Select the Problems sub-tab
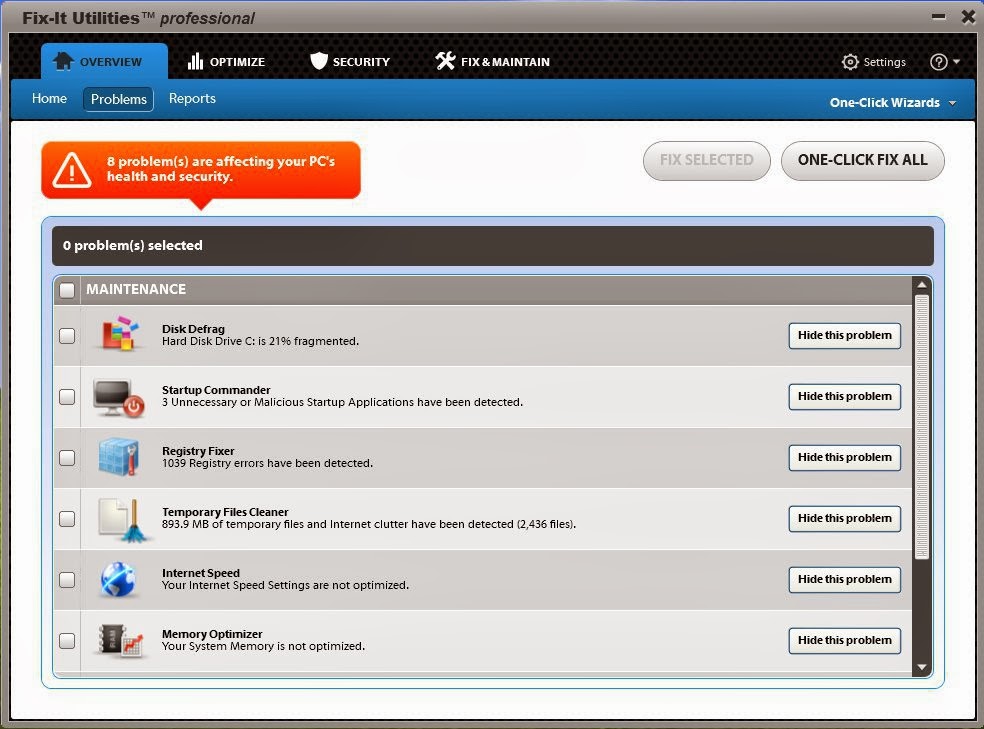The image size is (984, 729). tap(119, 99)
